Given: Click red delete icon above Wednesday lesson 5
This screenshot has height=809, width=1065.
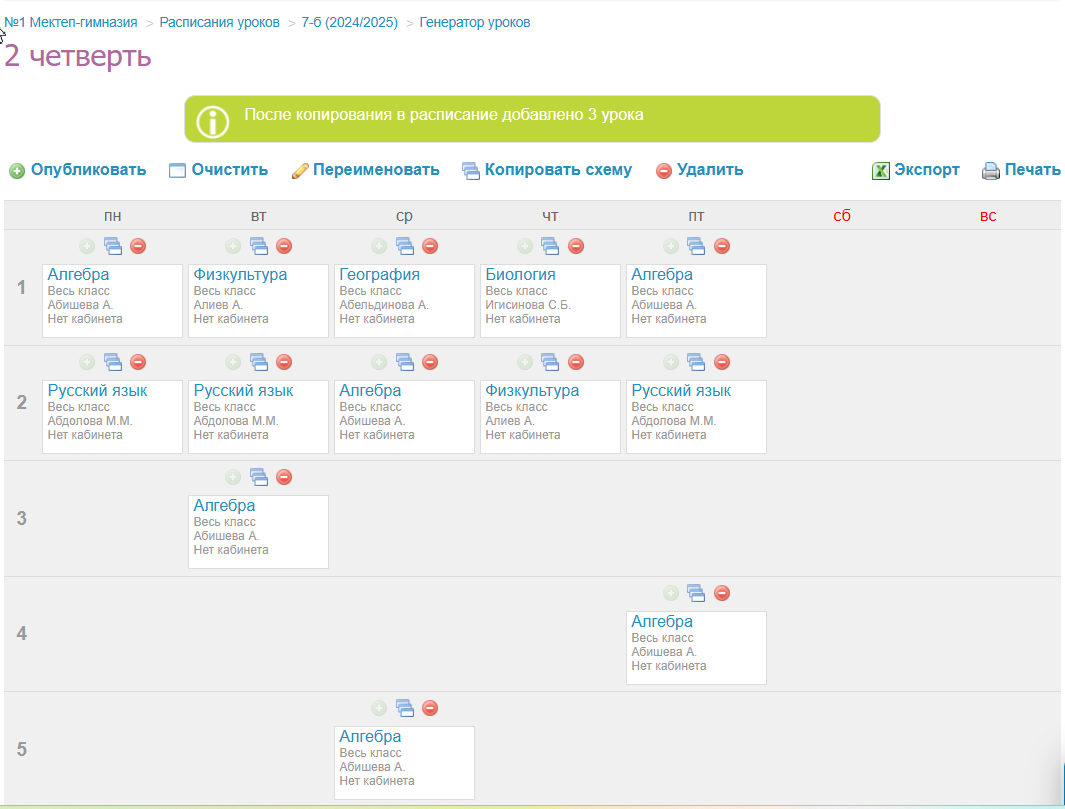Looking at the screenshot, I should coord(430,708).
